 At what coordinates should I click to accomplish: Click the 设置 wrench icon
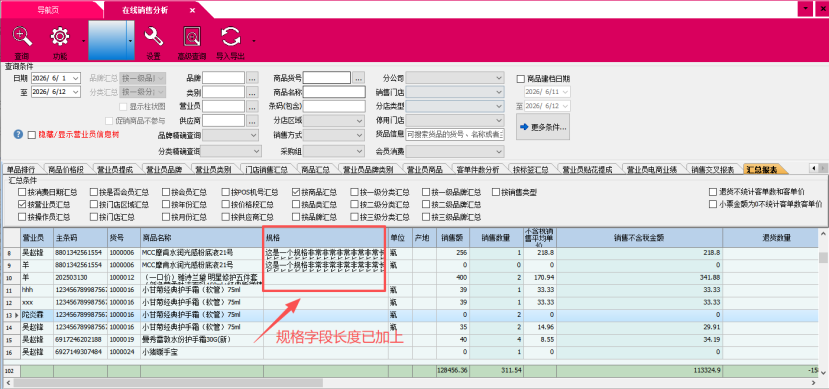click(153, 36)
